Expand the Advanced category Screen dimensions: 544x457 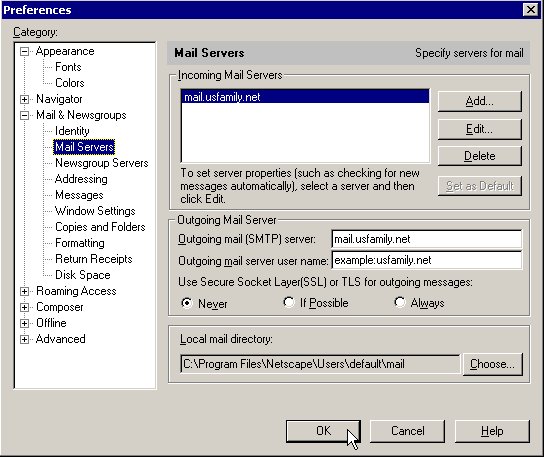(x=24, y=339)
